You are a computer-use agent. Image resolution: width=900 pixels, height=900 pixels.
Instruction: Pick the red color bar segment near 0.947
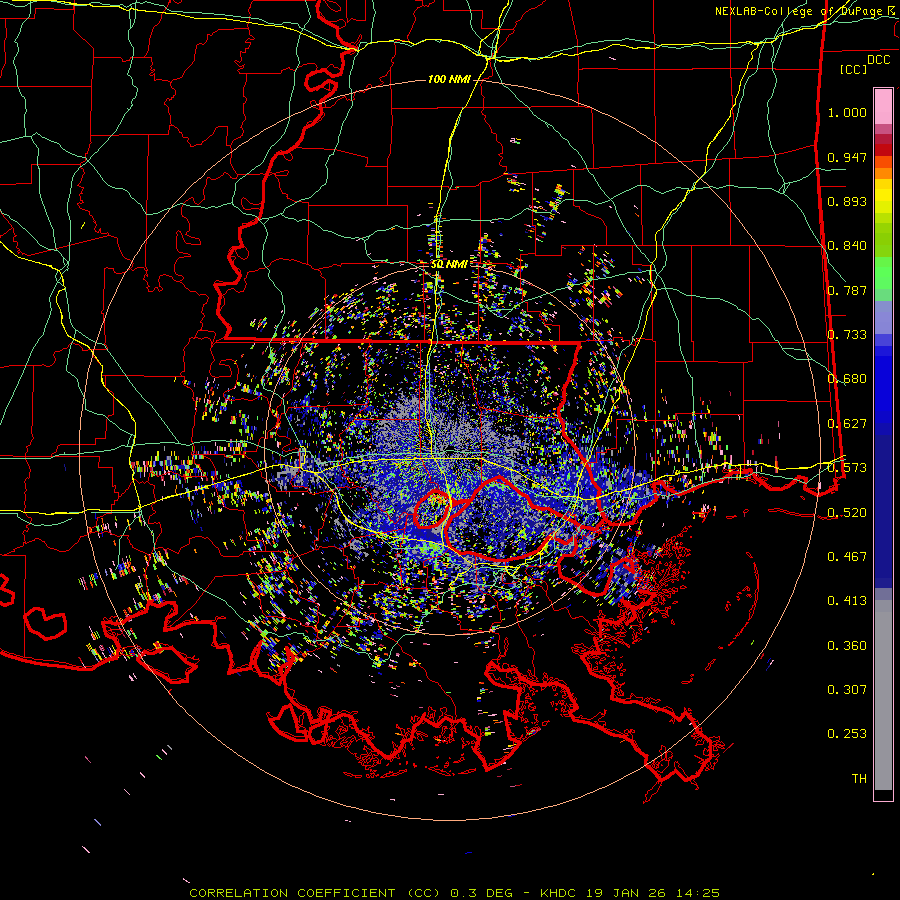point(883,149)
